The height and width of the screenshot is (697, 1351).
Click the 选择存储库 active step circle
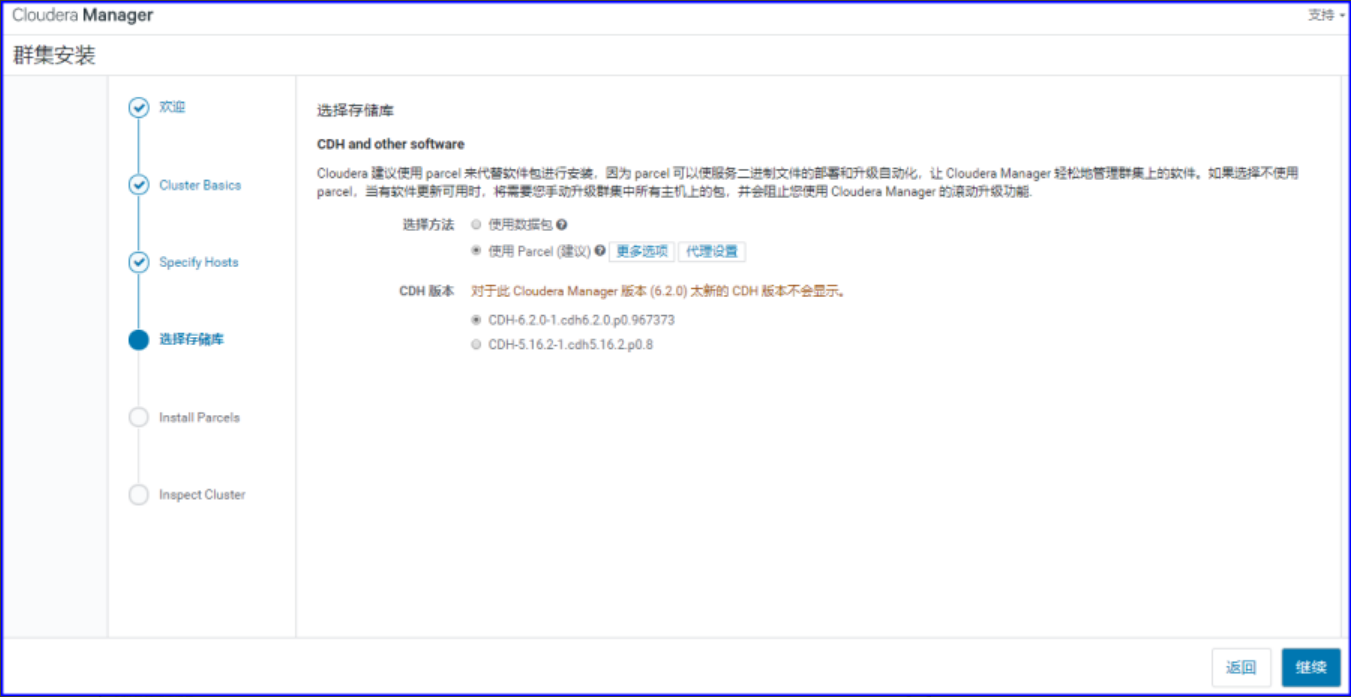(x=139, y=340)
